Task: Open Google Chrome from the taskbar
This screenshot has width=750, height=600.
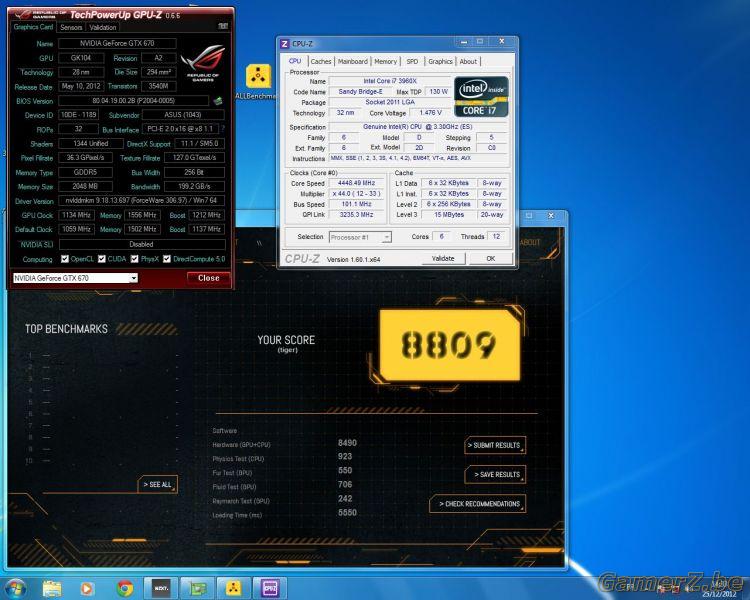Action: pos(125,588)
